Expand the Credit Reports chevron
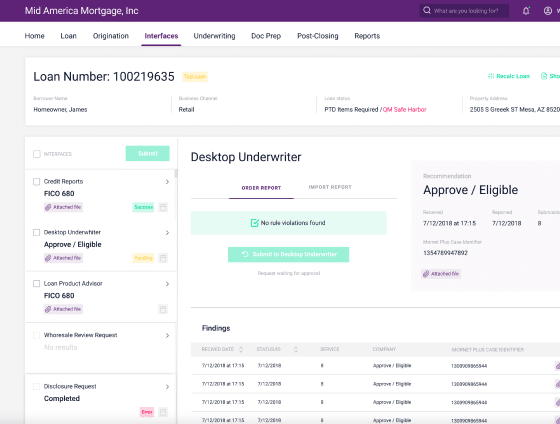 [x=167, y=182]
